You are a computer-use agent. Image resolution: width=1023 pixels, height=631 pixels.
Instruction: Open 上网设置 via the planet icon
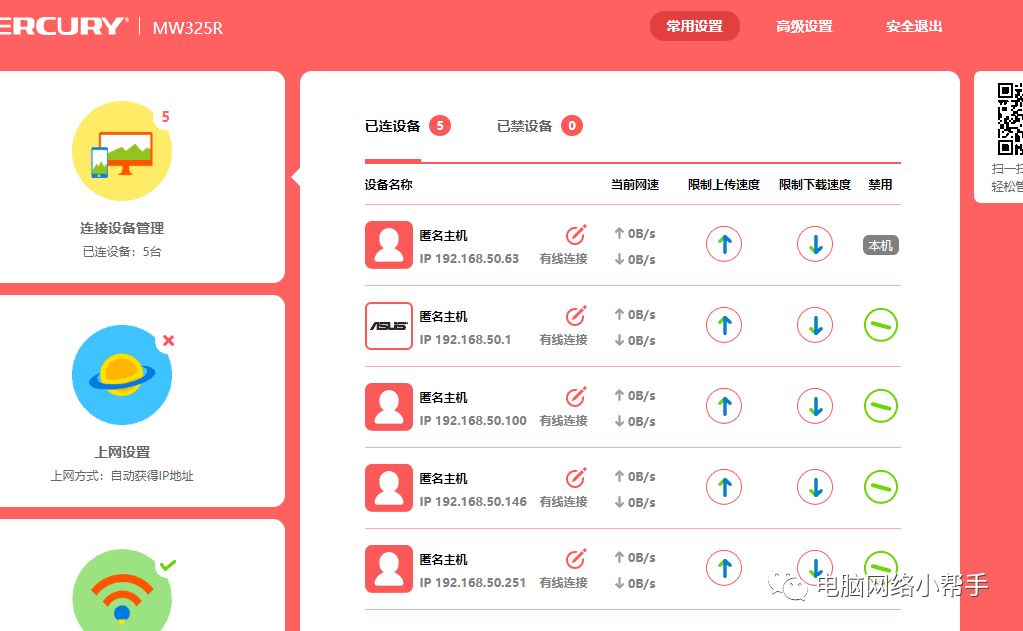coord(122,373)
